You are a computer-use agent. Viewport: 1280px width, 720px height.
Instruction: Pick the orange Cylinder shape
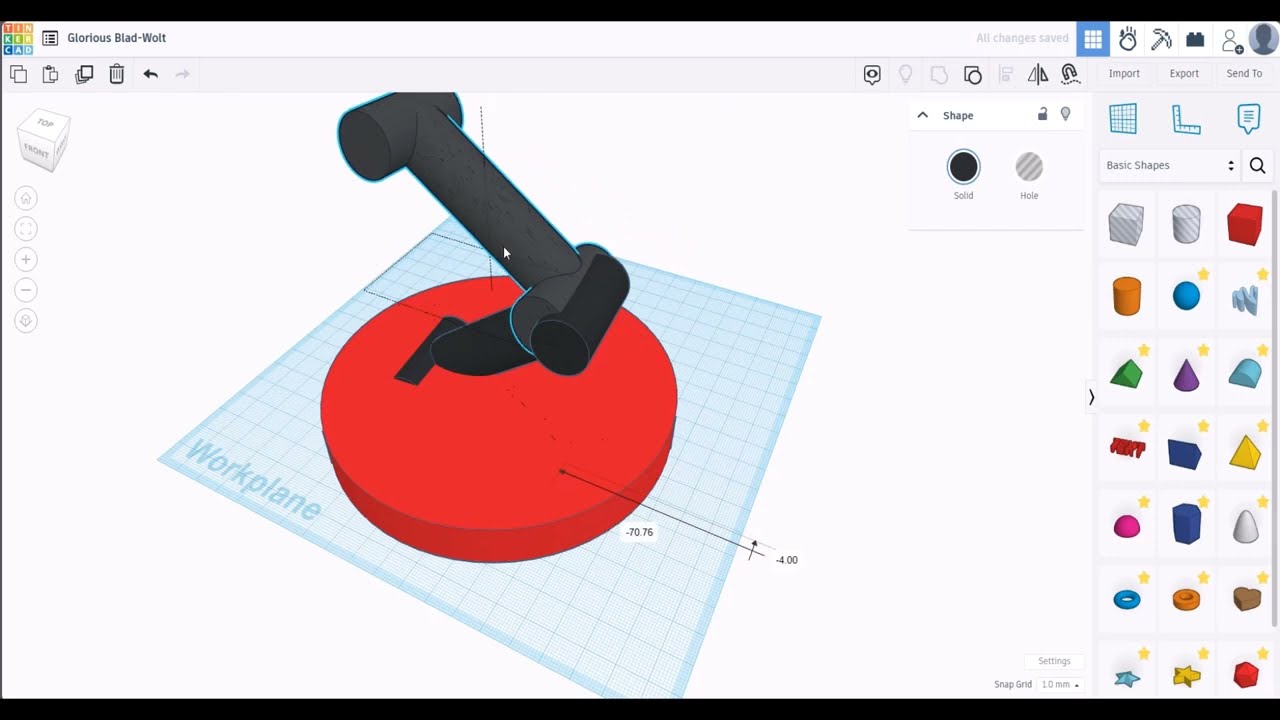(1127, 297)
